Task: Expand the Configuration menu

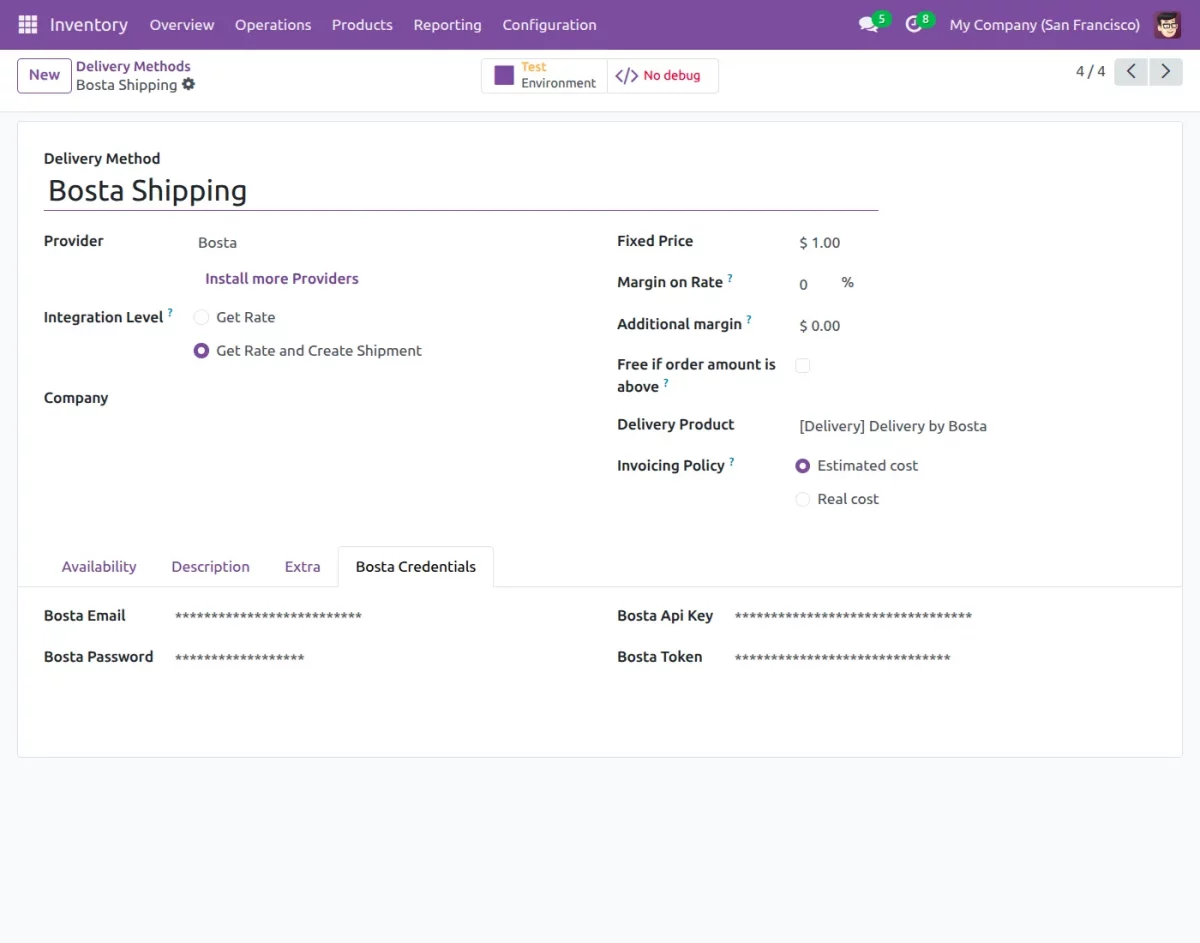Action: 549,25
